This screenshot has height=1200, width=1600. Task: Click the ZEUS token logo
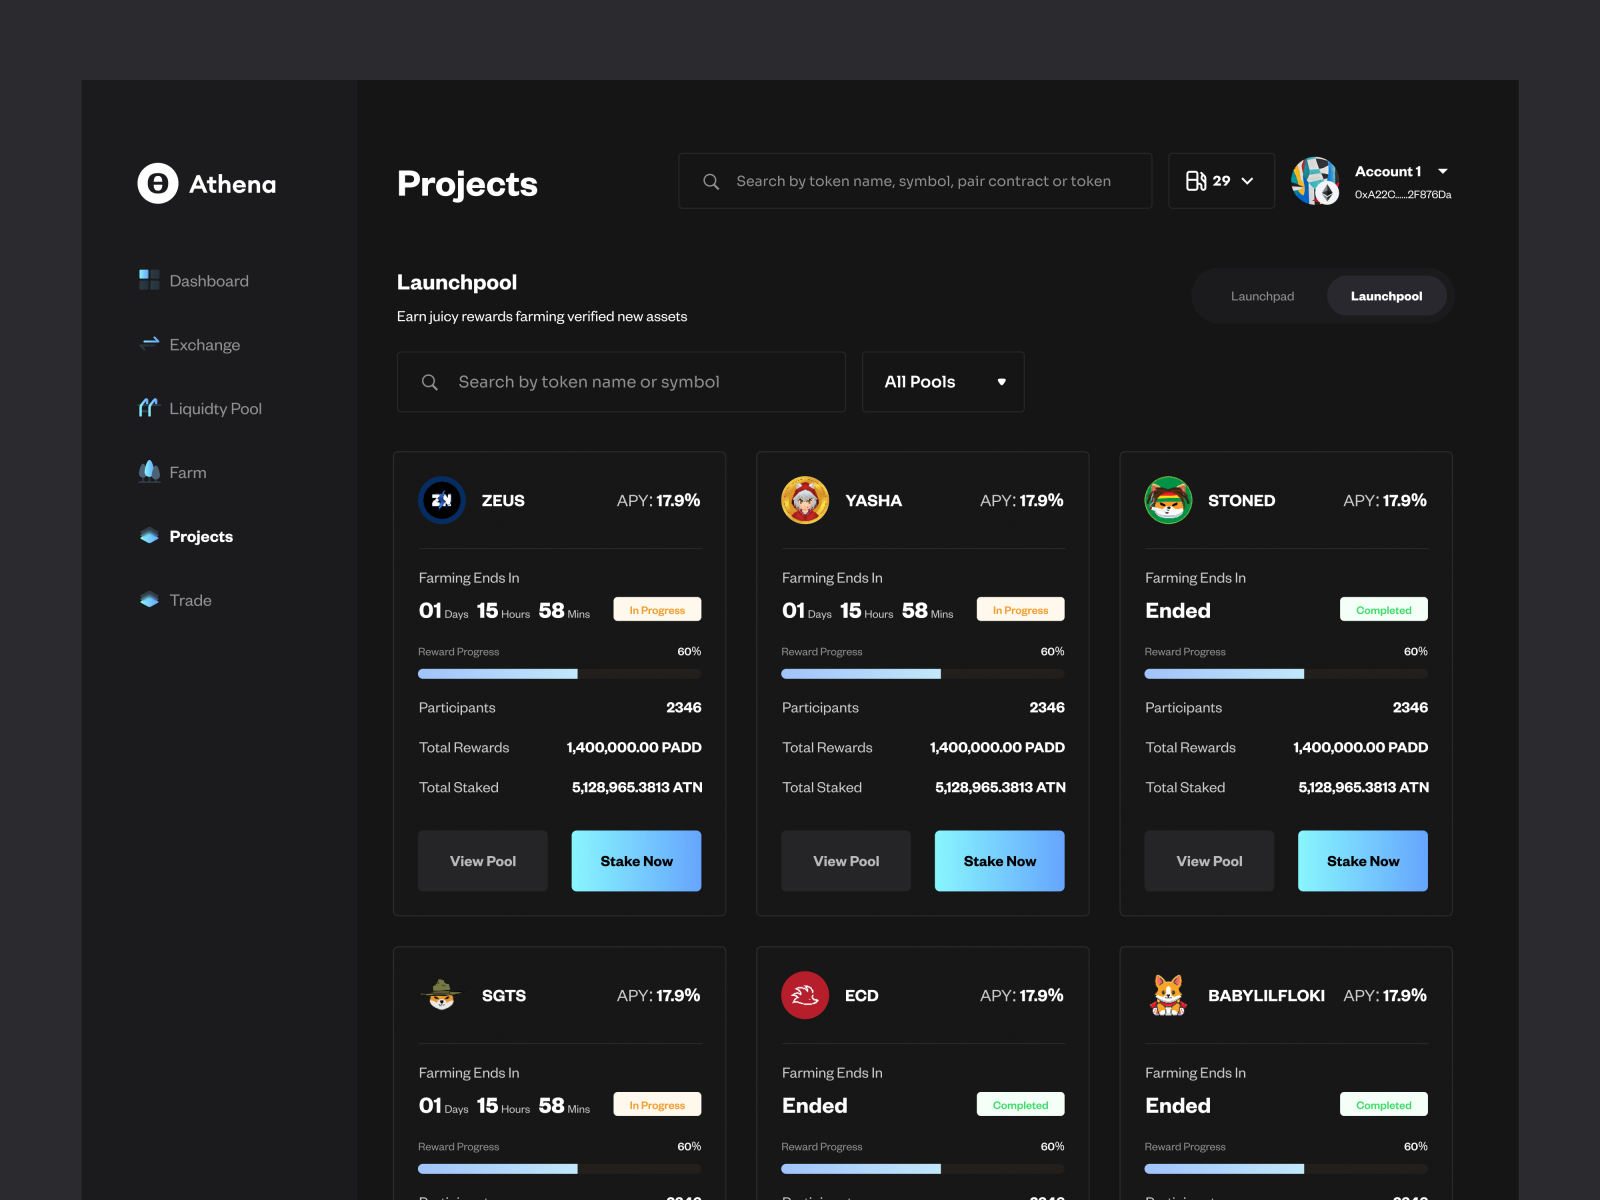pyautogui.click(x=442, y=500)
